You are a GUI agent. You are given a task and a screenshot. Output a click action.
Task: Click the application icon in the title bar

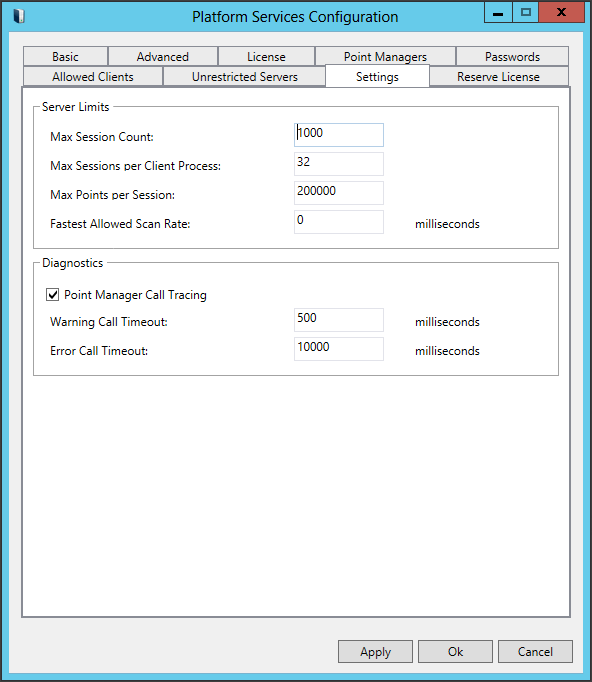point(19,17)
